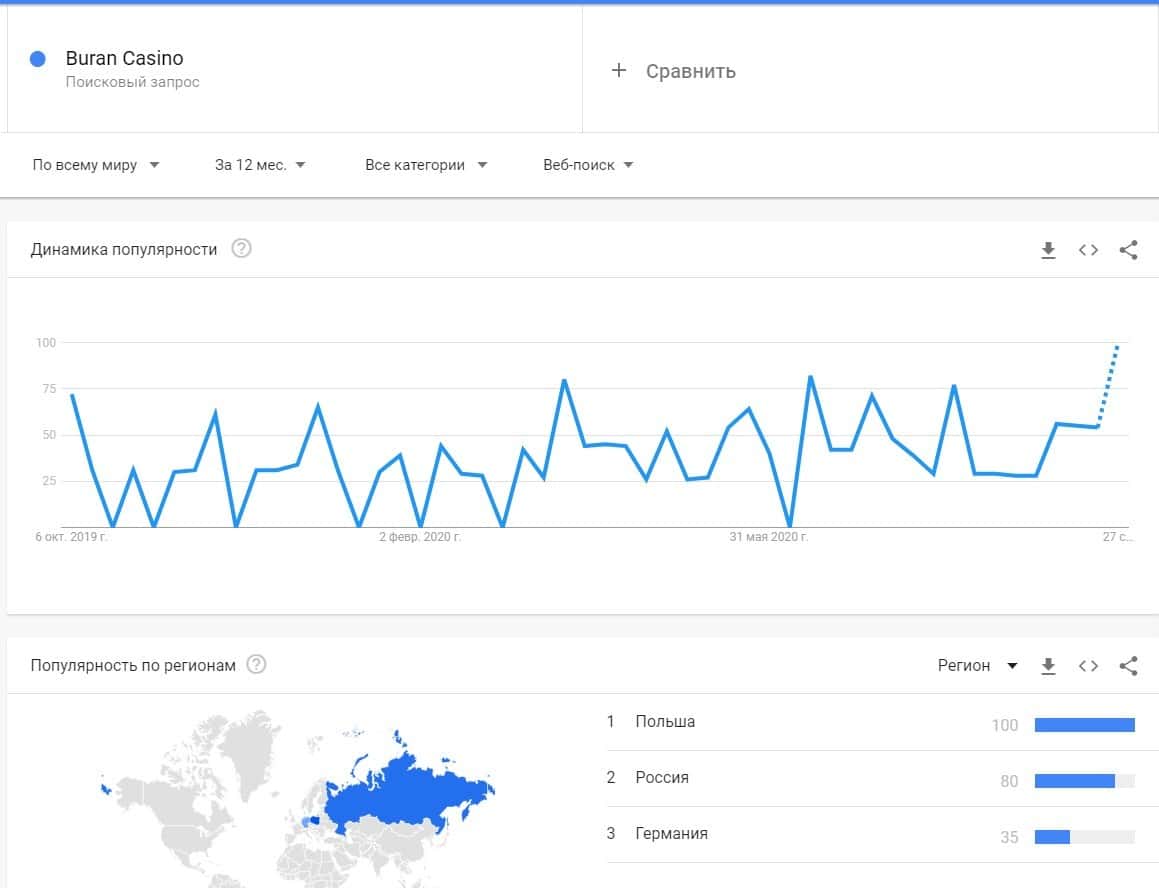Open help for Популярность по регионам

click(x=256, y=665)
